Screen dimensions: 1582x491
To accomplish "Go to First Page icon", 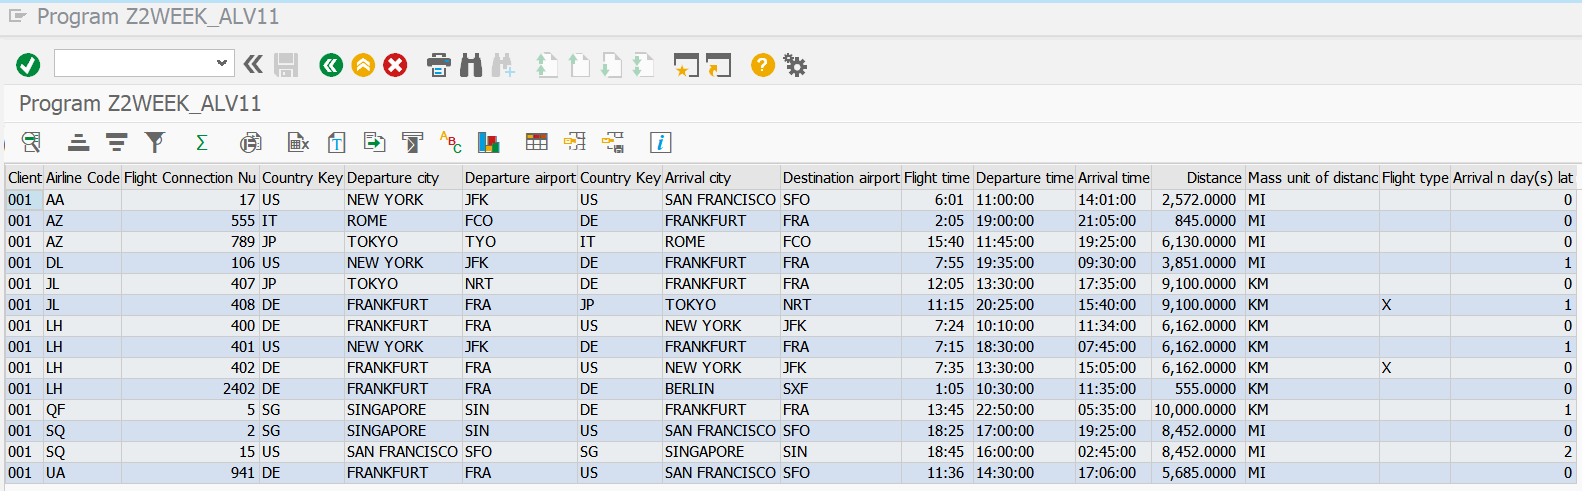I will 546,65.
